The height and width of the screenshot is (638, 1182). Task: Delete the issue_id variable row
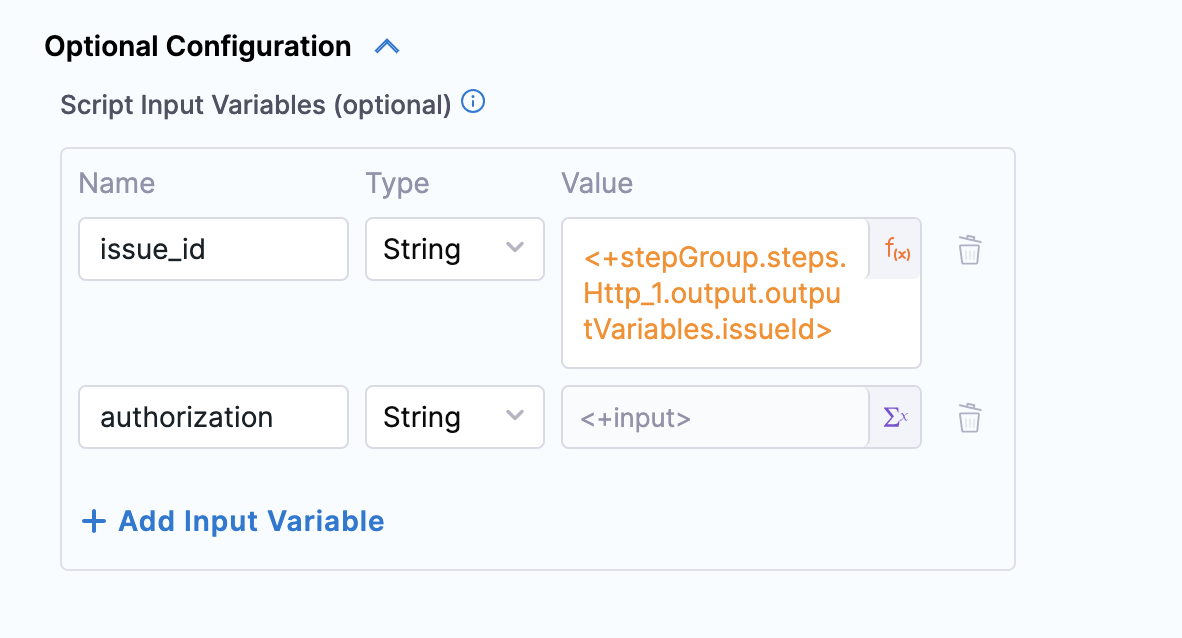click(x=969, y=250)
